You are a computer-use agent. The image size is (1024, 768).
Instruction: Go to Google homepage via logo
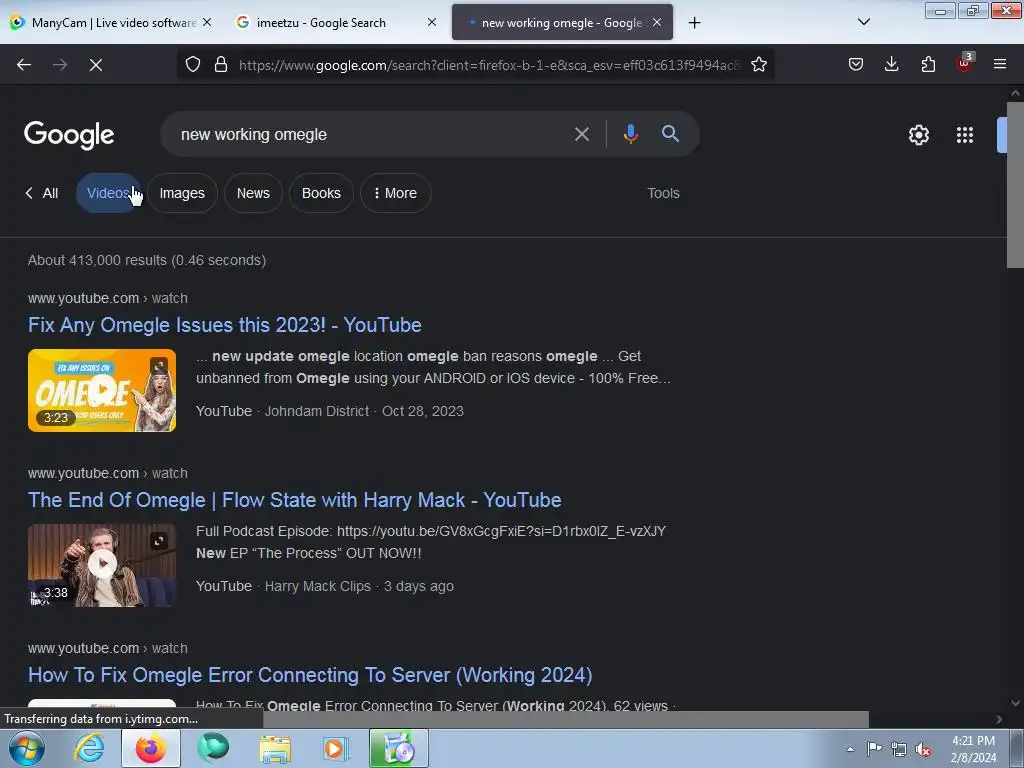[x=69, y=135]
